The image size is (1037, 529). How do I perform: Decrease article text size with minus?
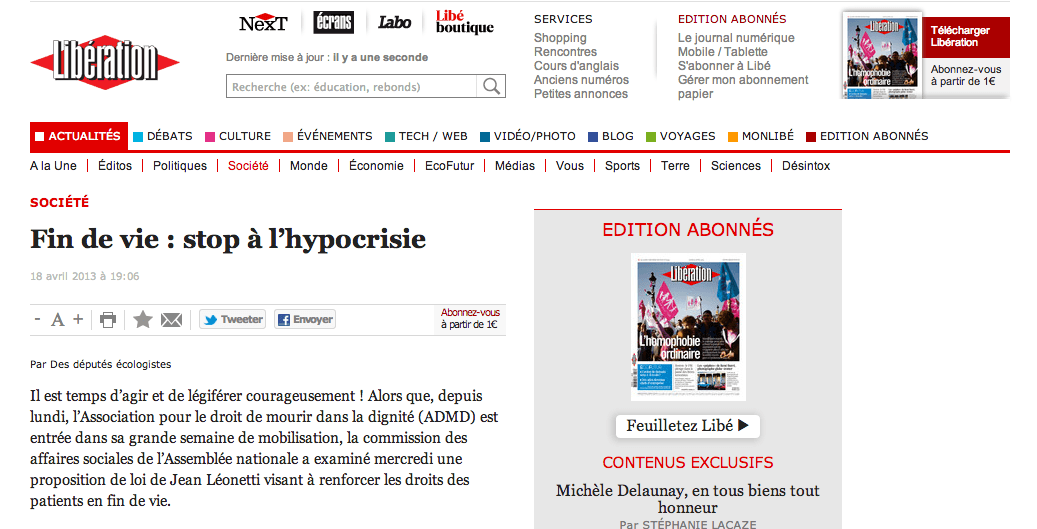[38, 319]
